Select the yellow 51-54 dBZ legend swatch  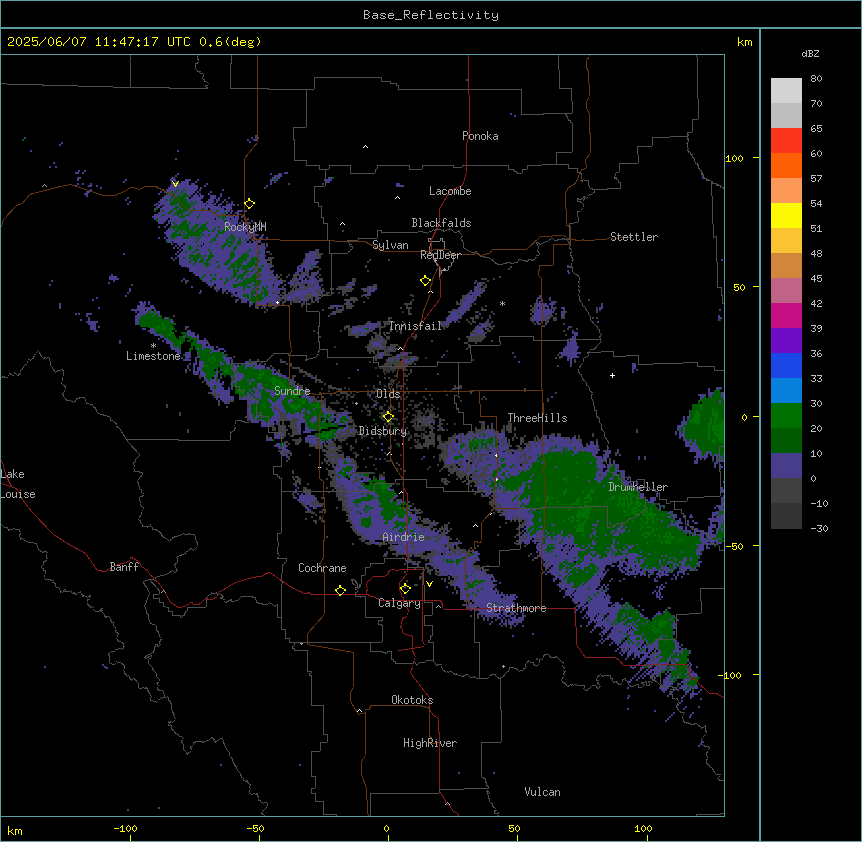point(786,215)
